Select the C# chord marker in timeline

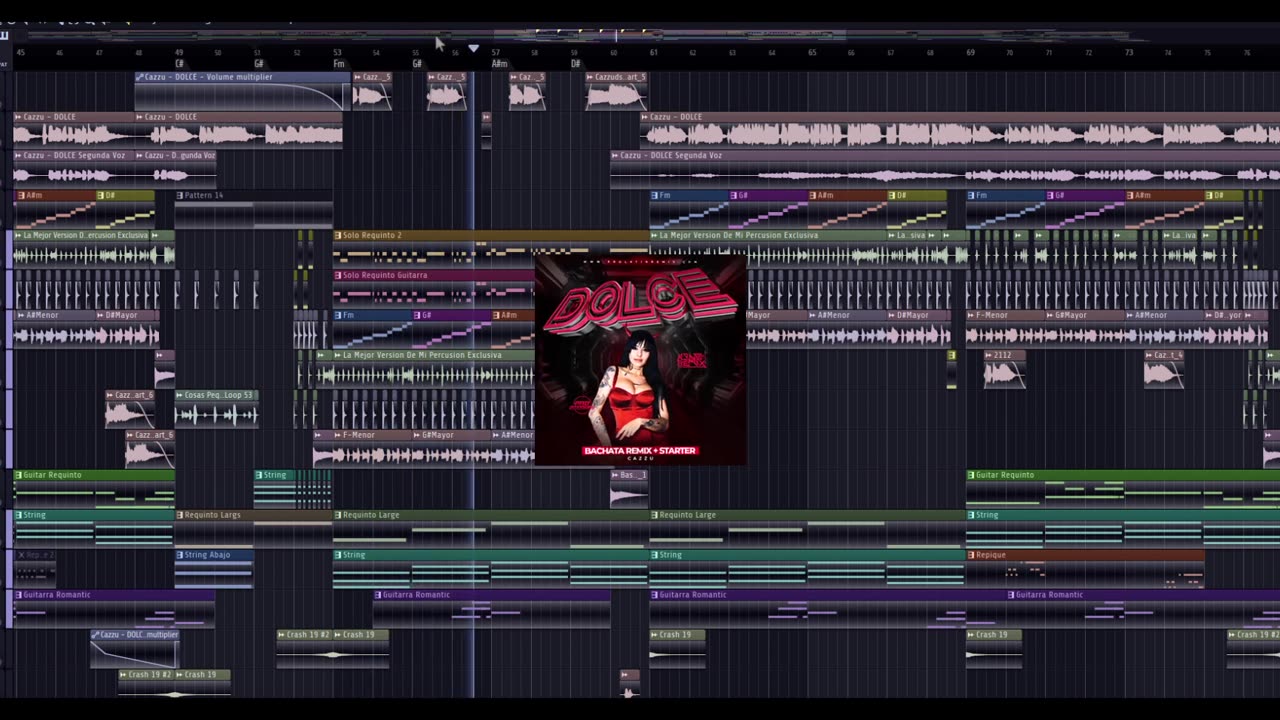[x=179, y=64]
